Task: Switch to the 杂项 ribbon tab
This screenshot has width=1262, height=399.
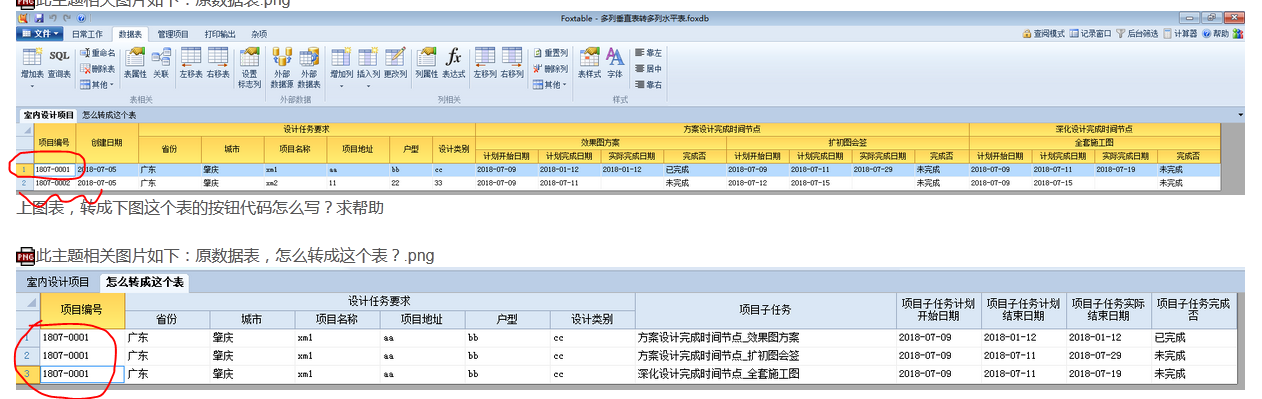Action: click(x=258, y=33)
